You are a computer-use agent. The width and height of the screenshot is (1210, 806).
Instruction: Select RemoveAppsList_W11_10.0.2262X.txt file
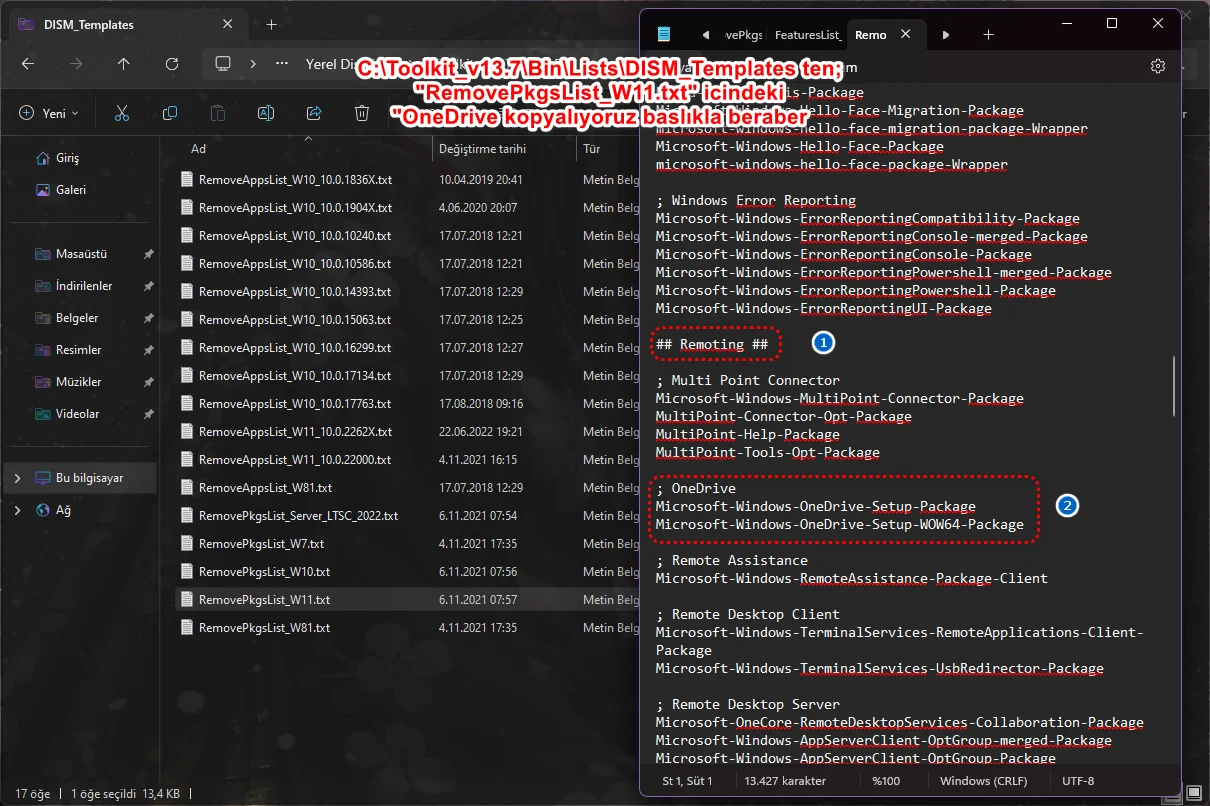click(x=295, y=432)
